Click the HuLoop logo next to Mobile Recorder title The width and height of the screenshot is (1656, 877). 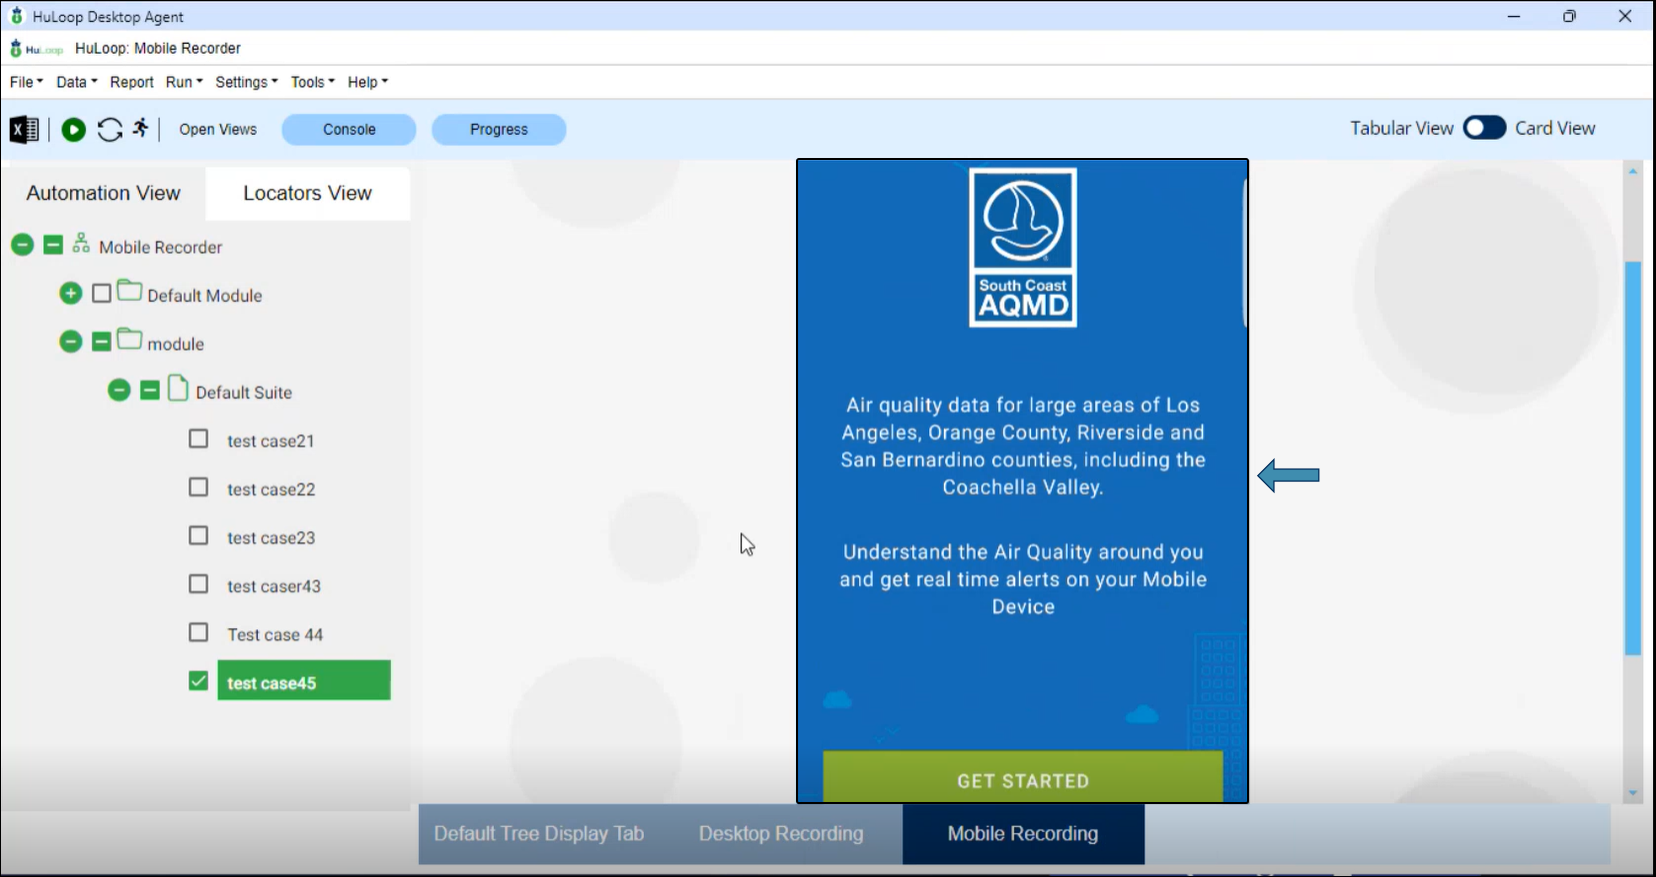click(36, 48)
